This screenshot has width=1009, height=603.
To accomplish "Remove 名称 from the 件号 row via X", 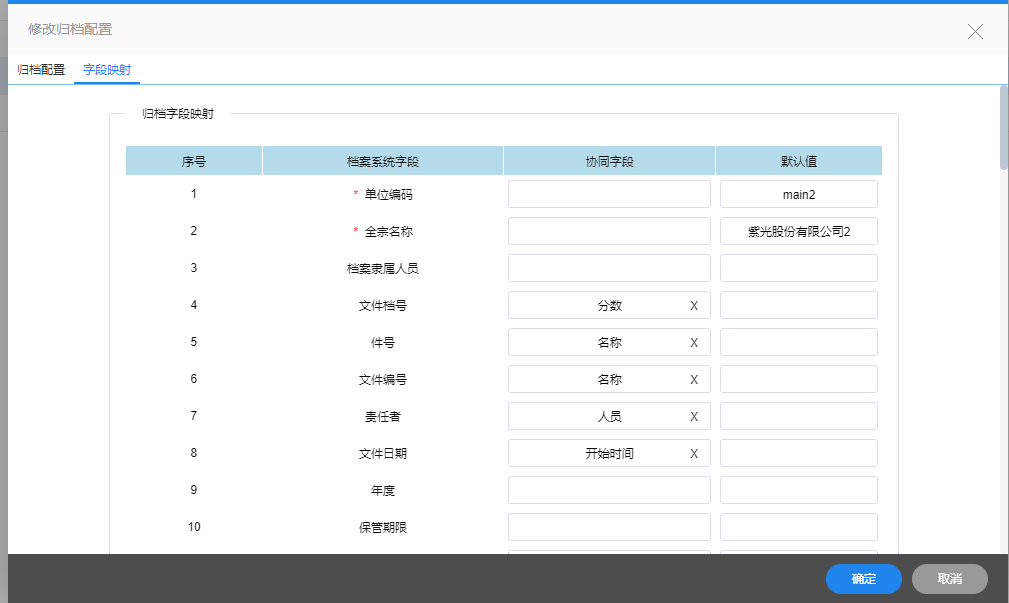I will click(694, 343).
